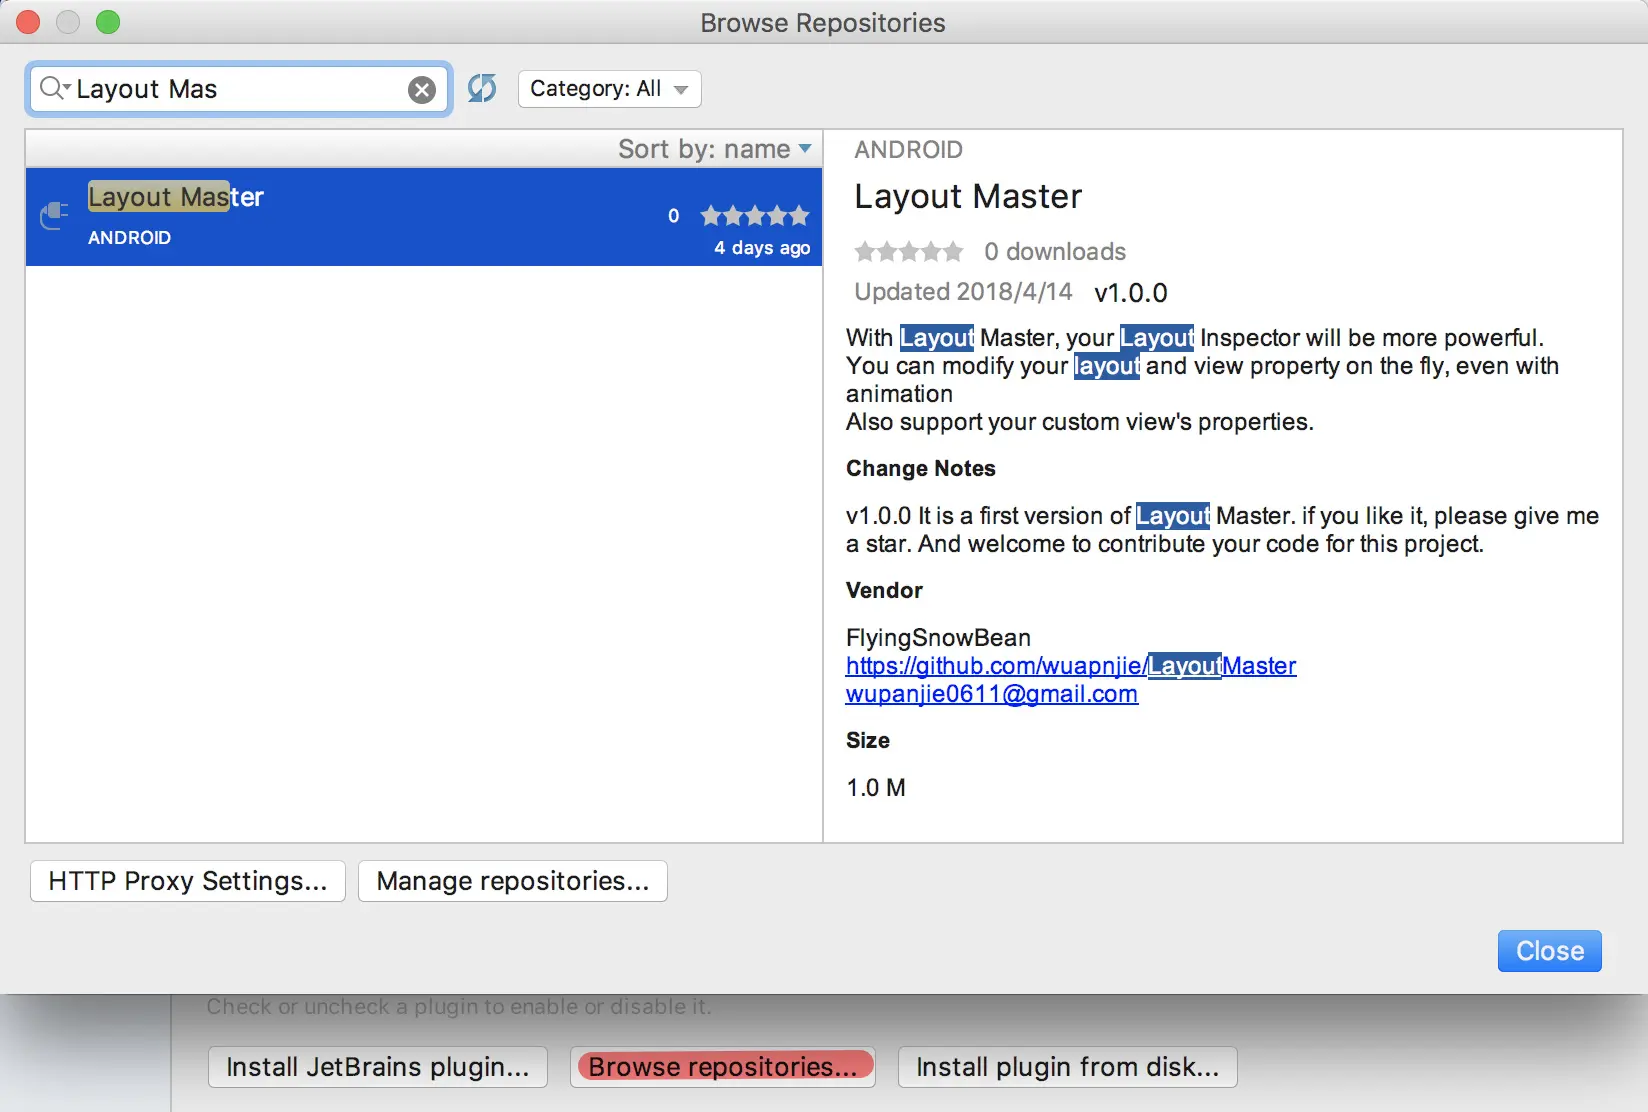Screen dimensions: 1648x1112
Task: Click the vendor name FlyingSnowBean
Action: tap(938, 638)
